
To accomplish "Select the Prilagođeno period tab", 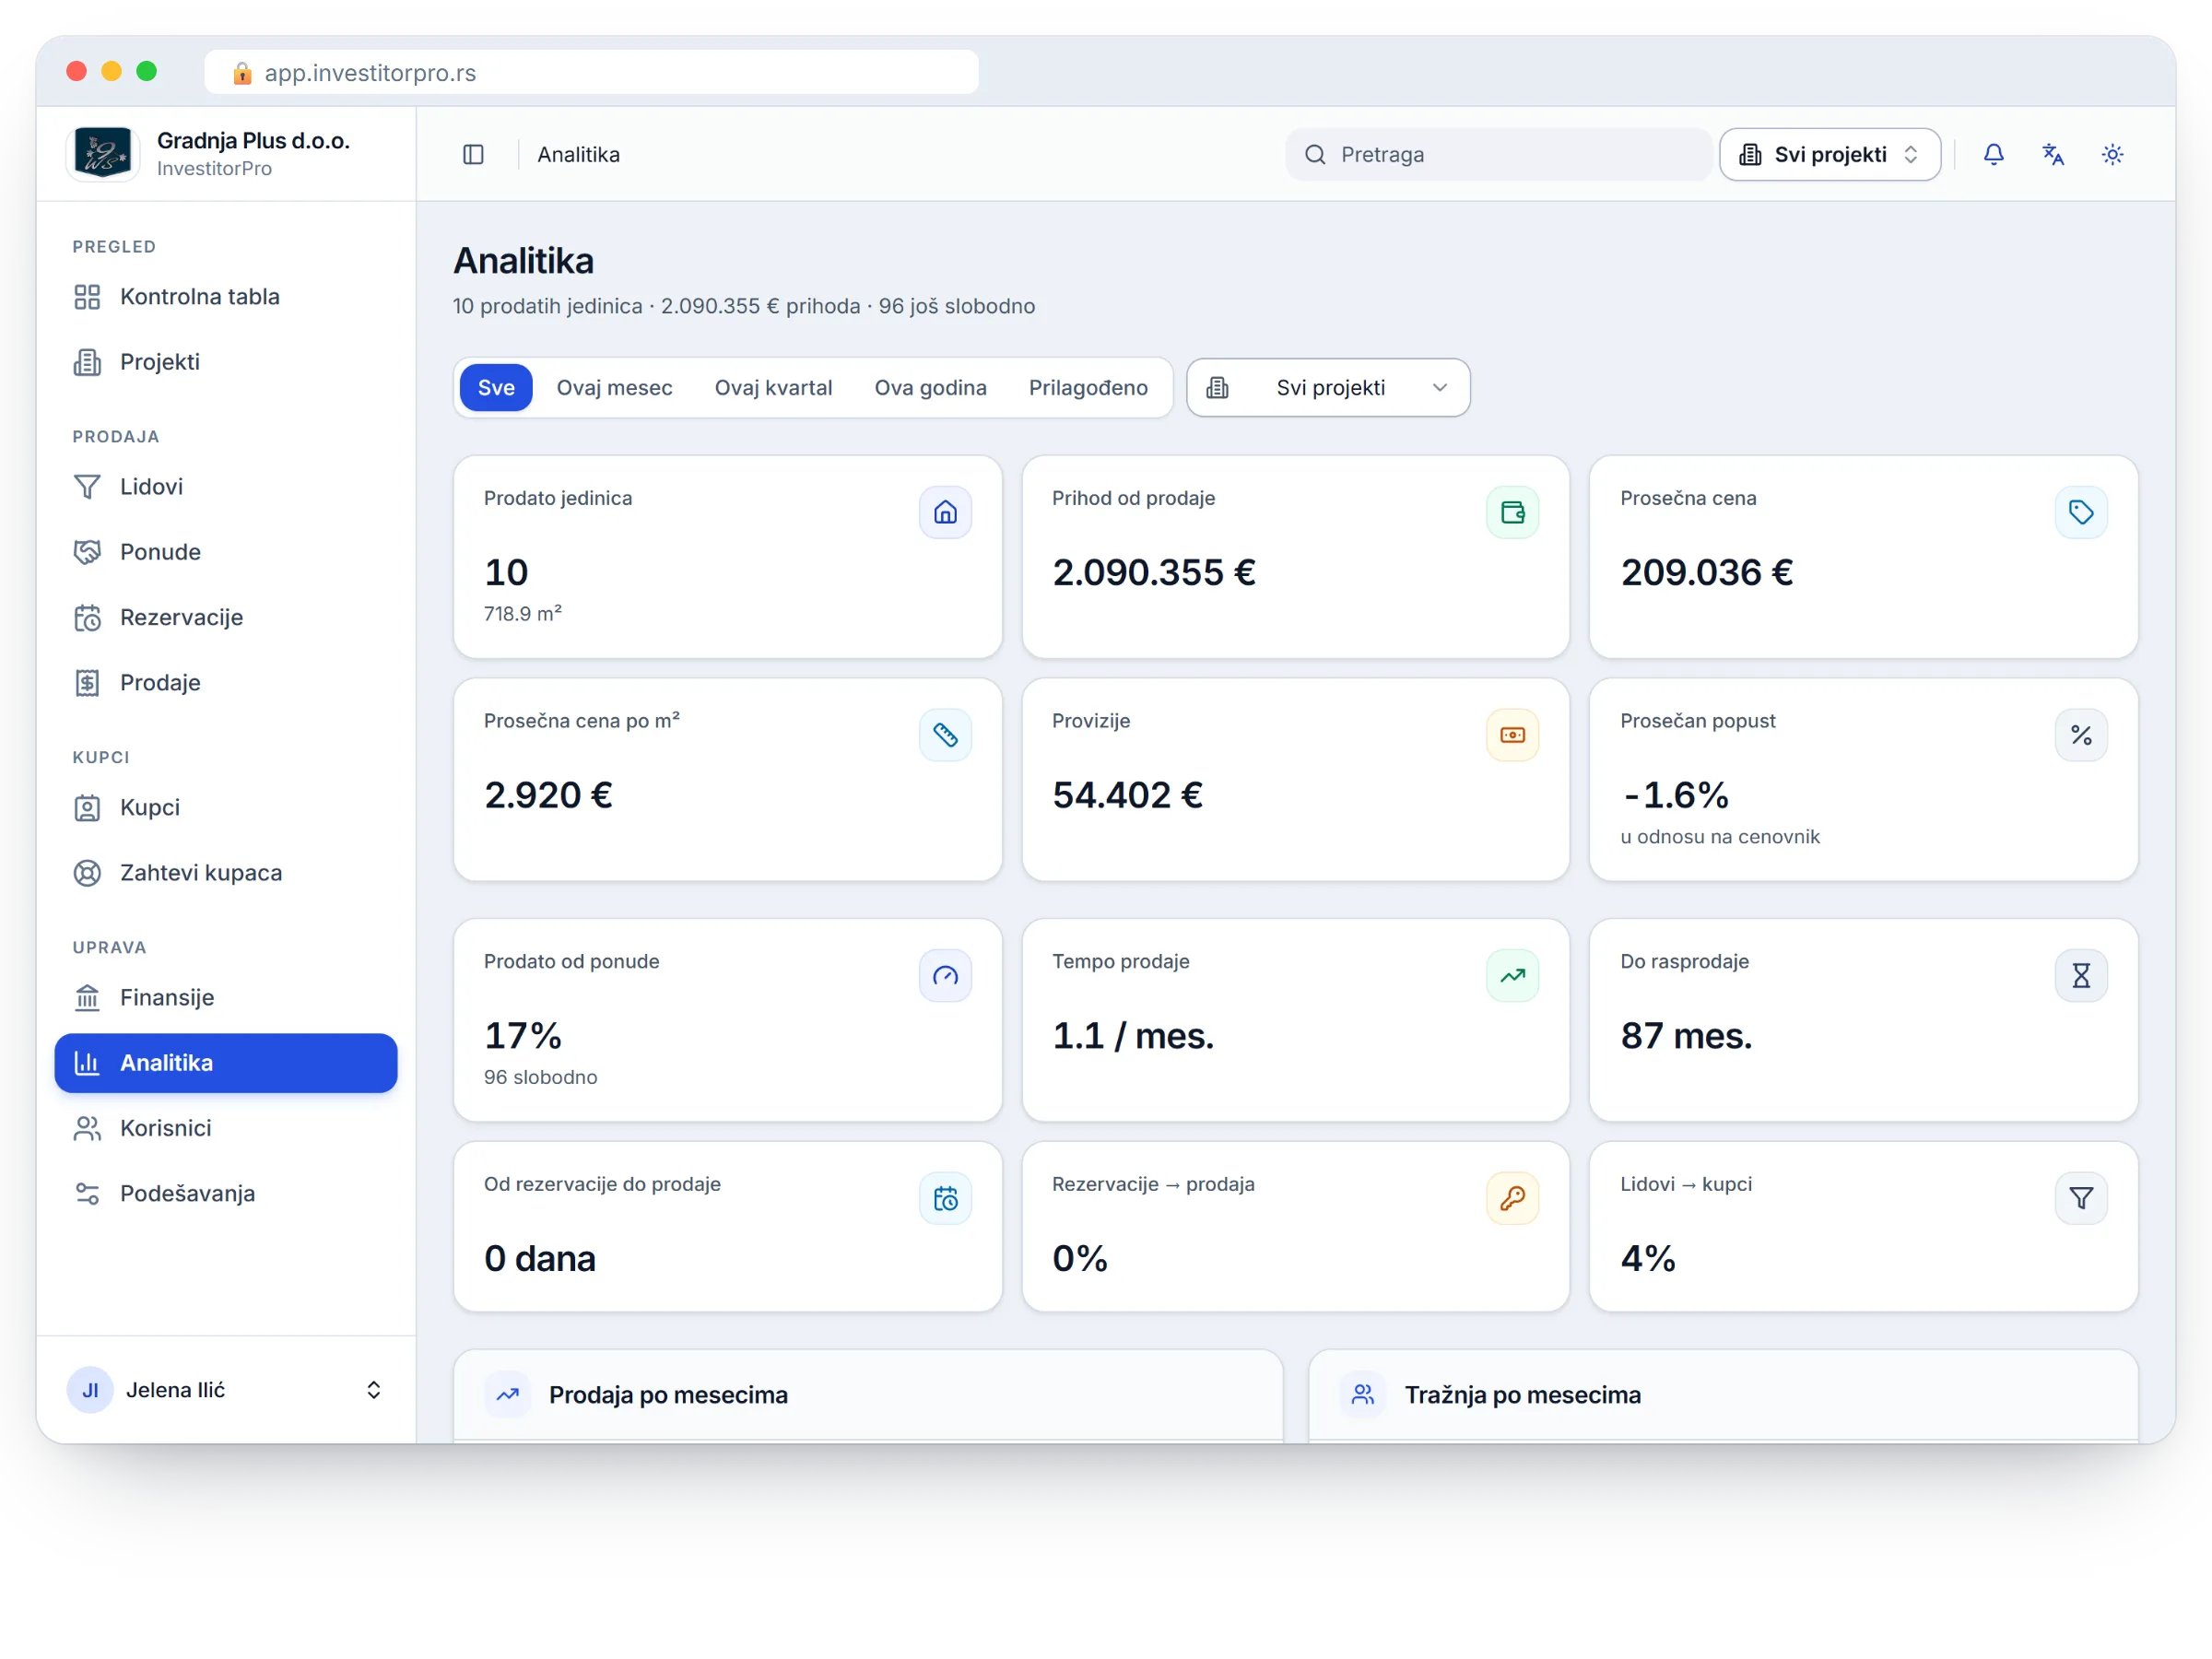I will tap(1088, 387).
